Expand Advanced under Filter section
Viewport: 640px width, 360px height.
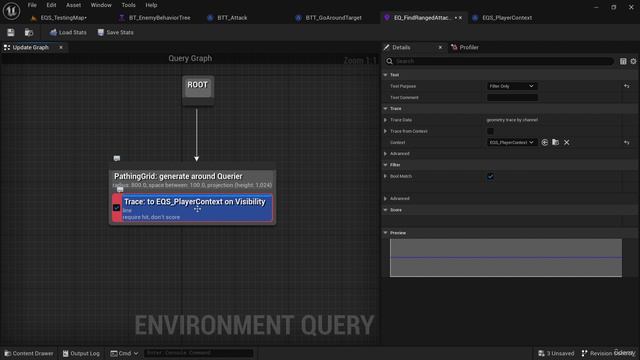(x=385, y=198)
